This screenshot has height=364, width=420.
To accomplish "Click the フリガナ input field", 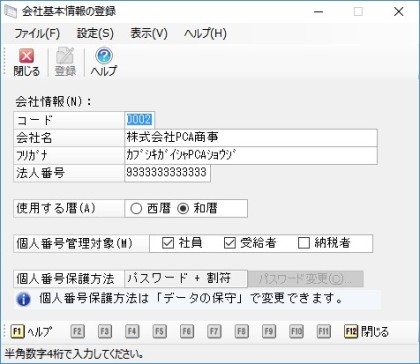I will (x=251, y=156).
